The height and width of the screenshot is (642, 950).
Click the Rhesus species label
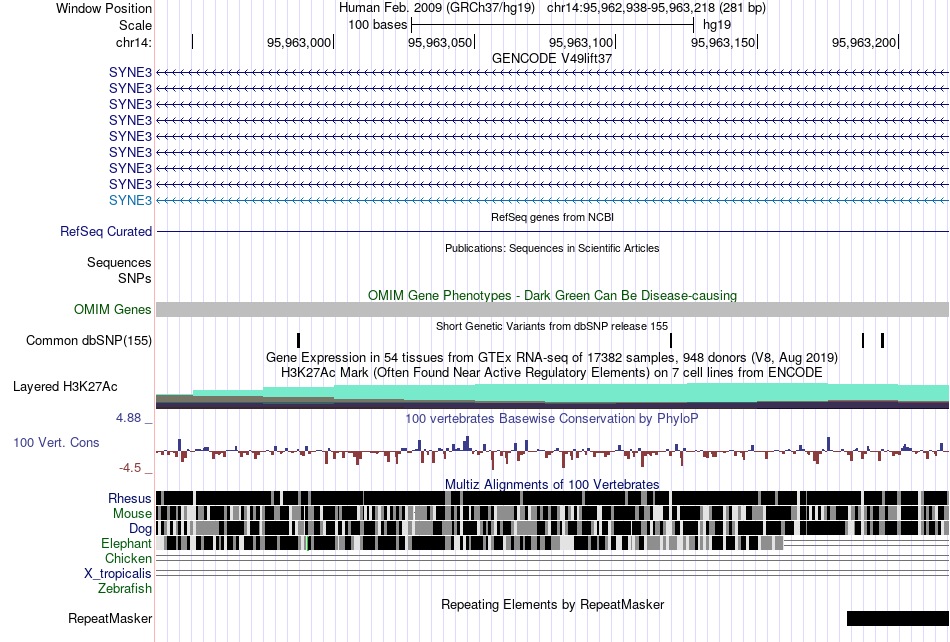click(x=130, y=498)
